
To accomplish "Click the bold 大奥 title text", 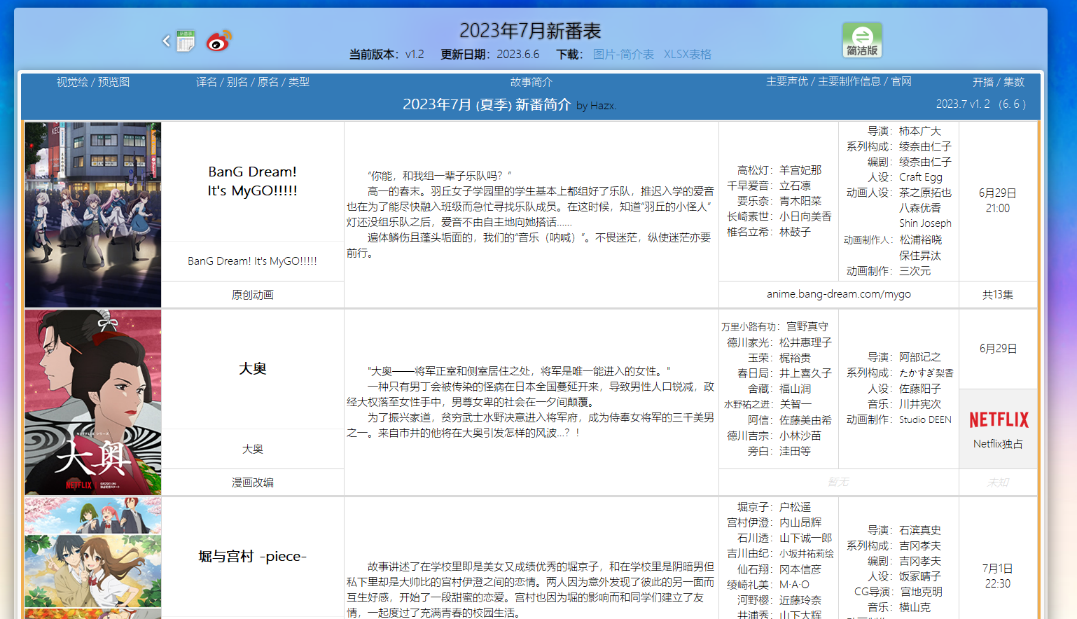I will click(x=252, y=369).
